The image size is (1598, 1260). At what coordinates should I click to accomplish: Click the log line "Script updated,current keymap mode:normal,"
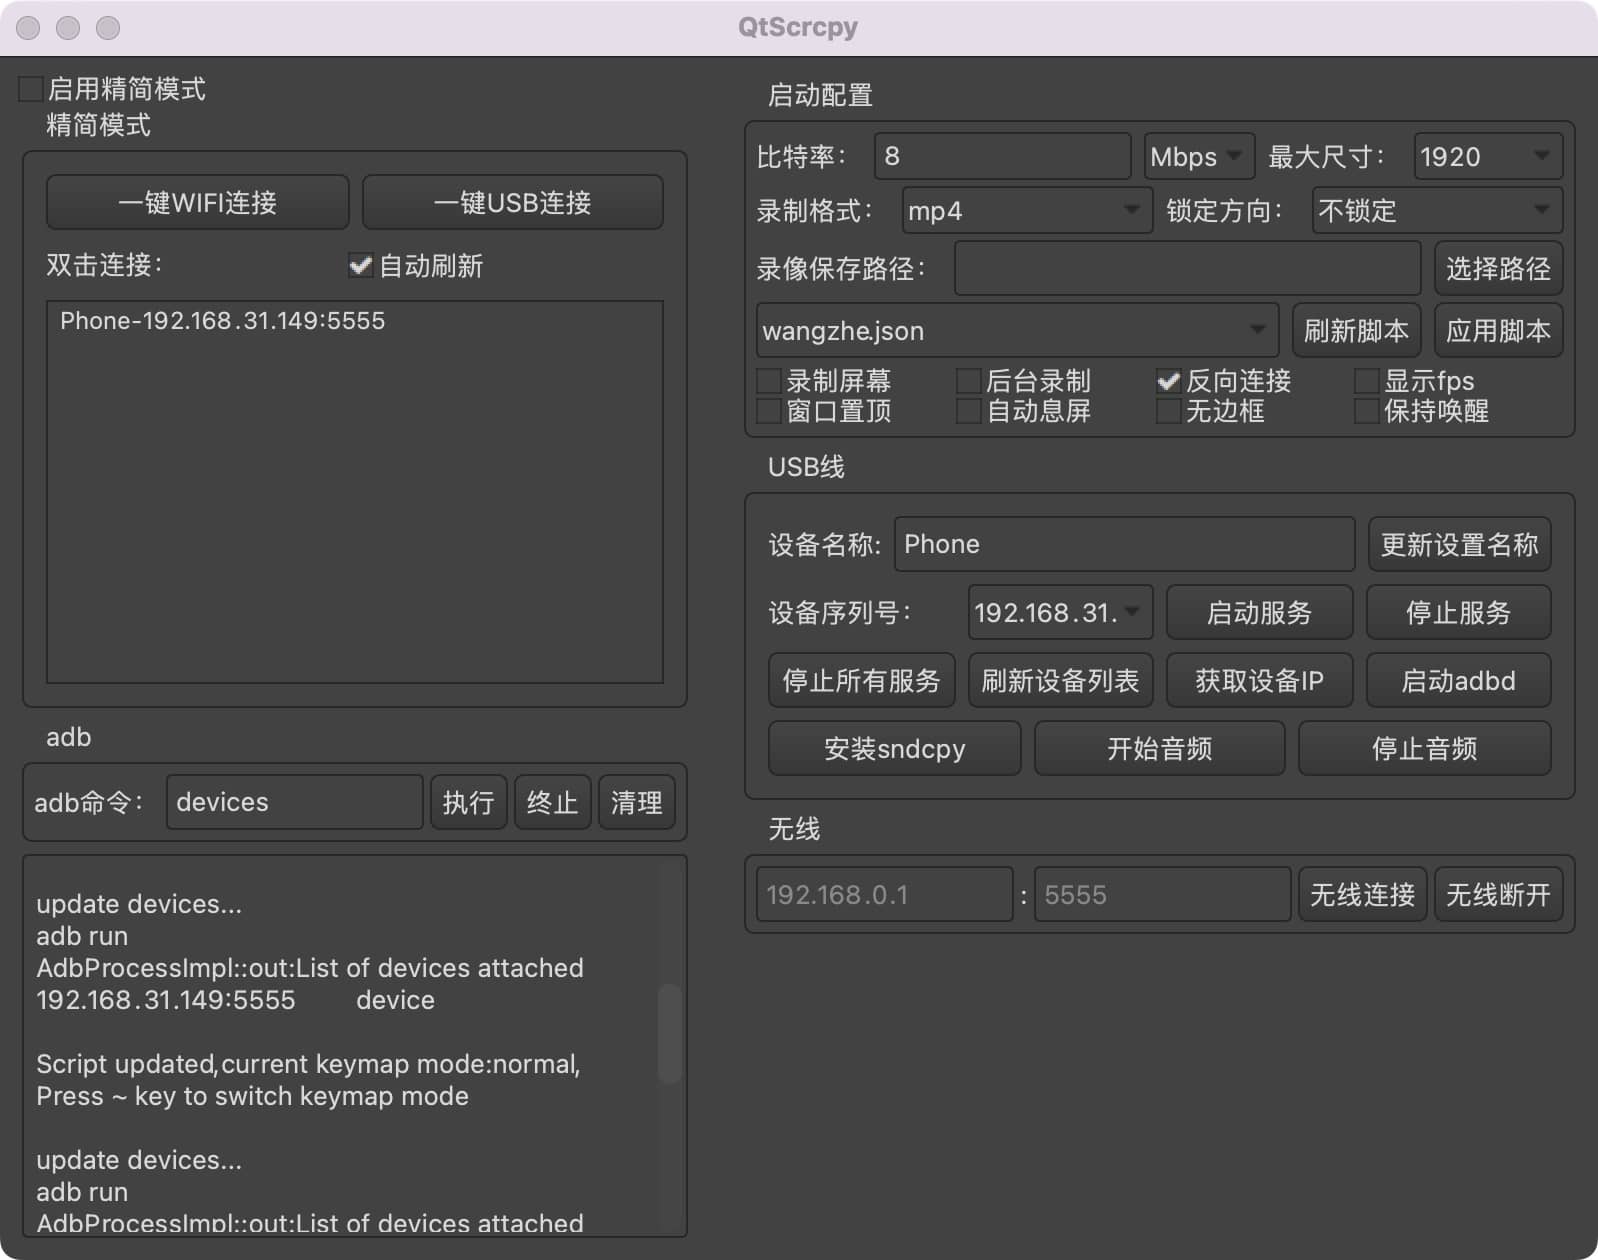(308, 1064)
